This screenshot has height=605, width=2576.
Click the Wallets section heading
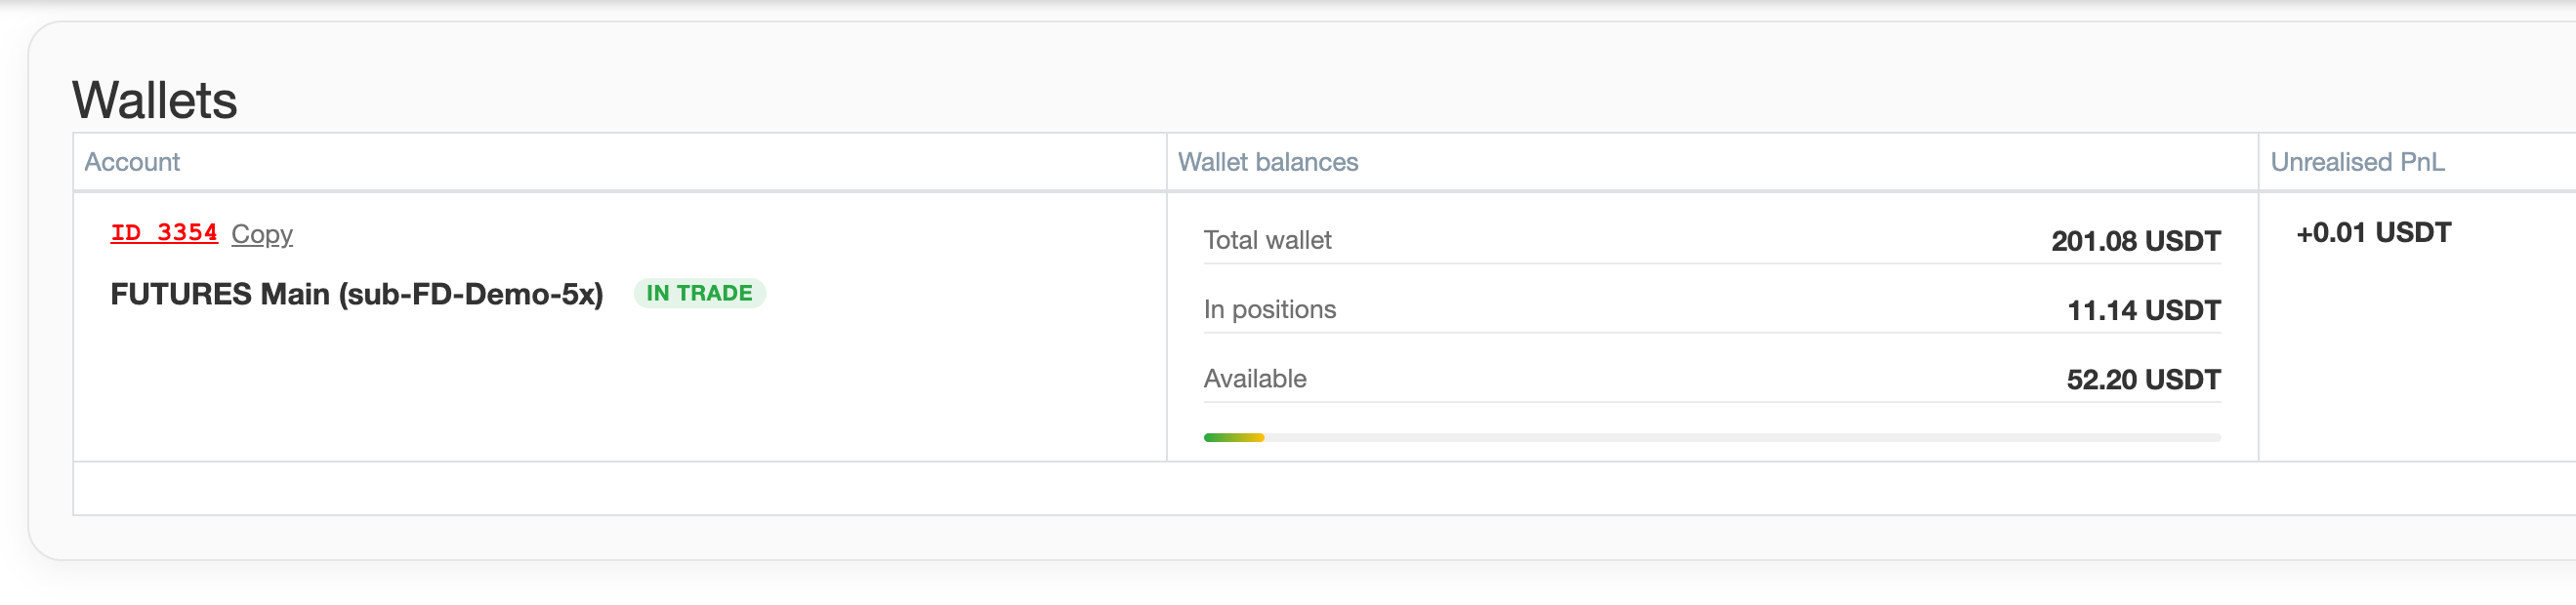155,98
